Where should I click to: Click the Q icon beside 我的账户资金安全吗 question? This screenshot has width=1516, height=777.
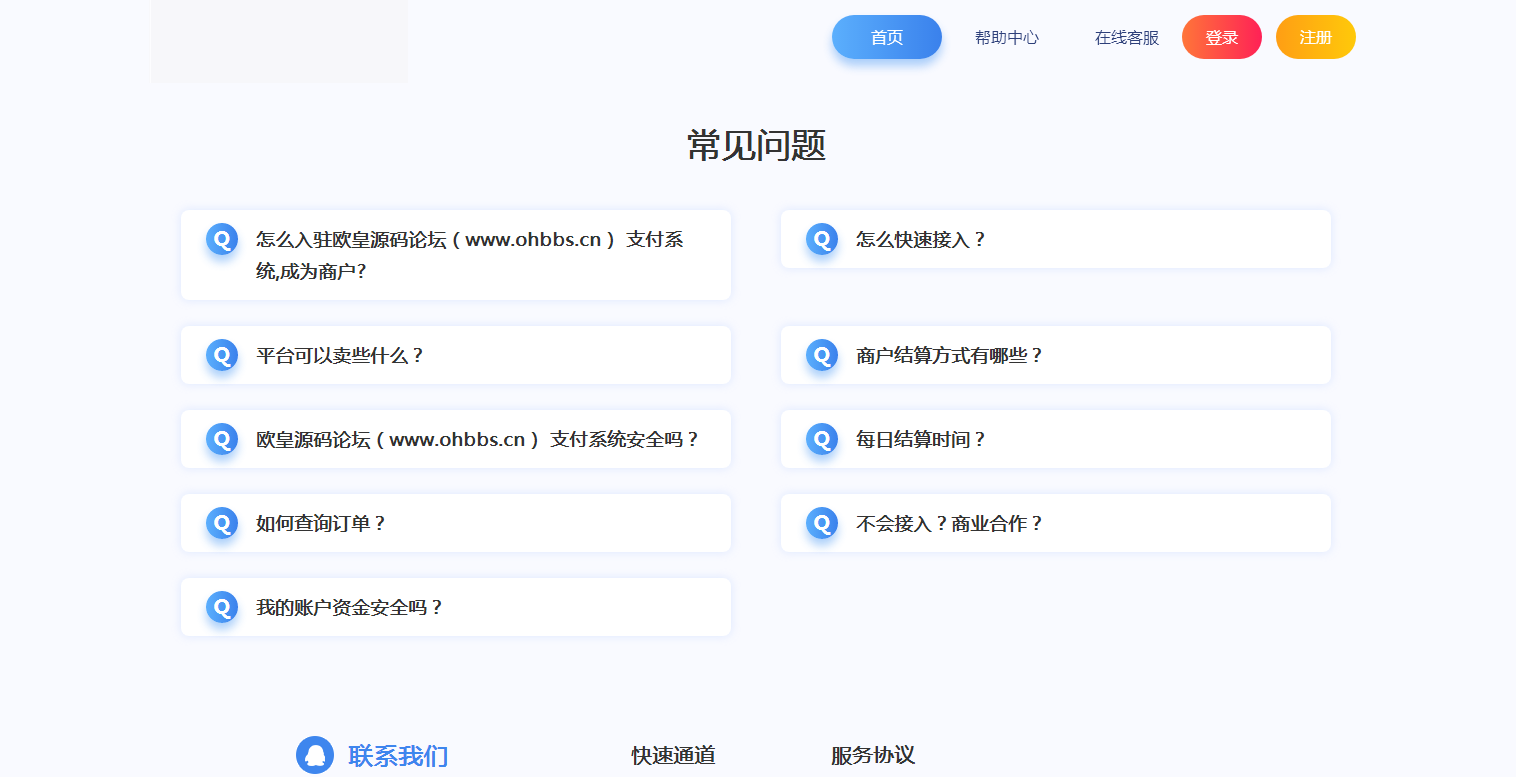pyautogui.click(x=221, y=606)
